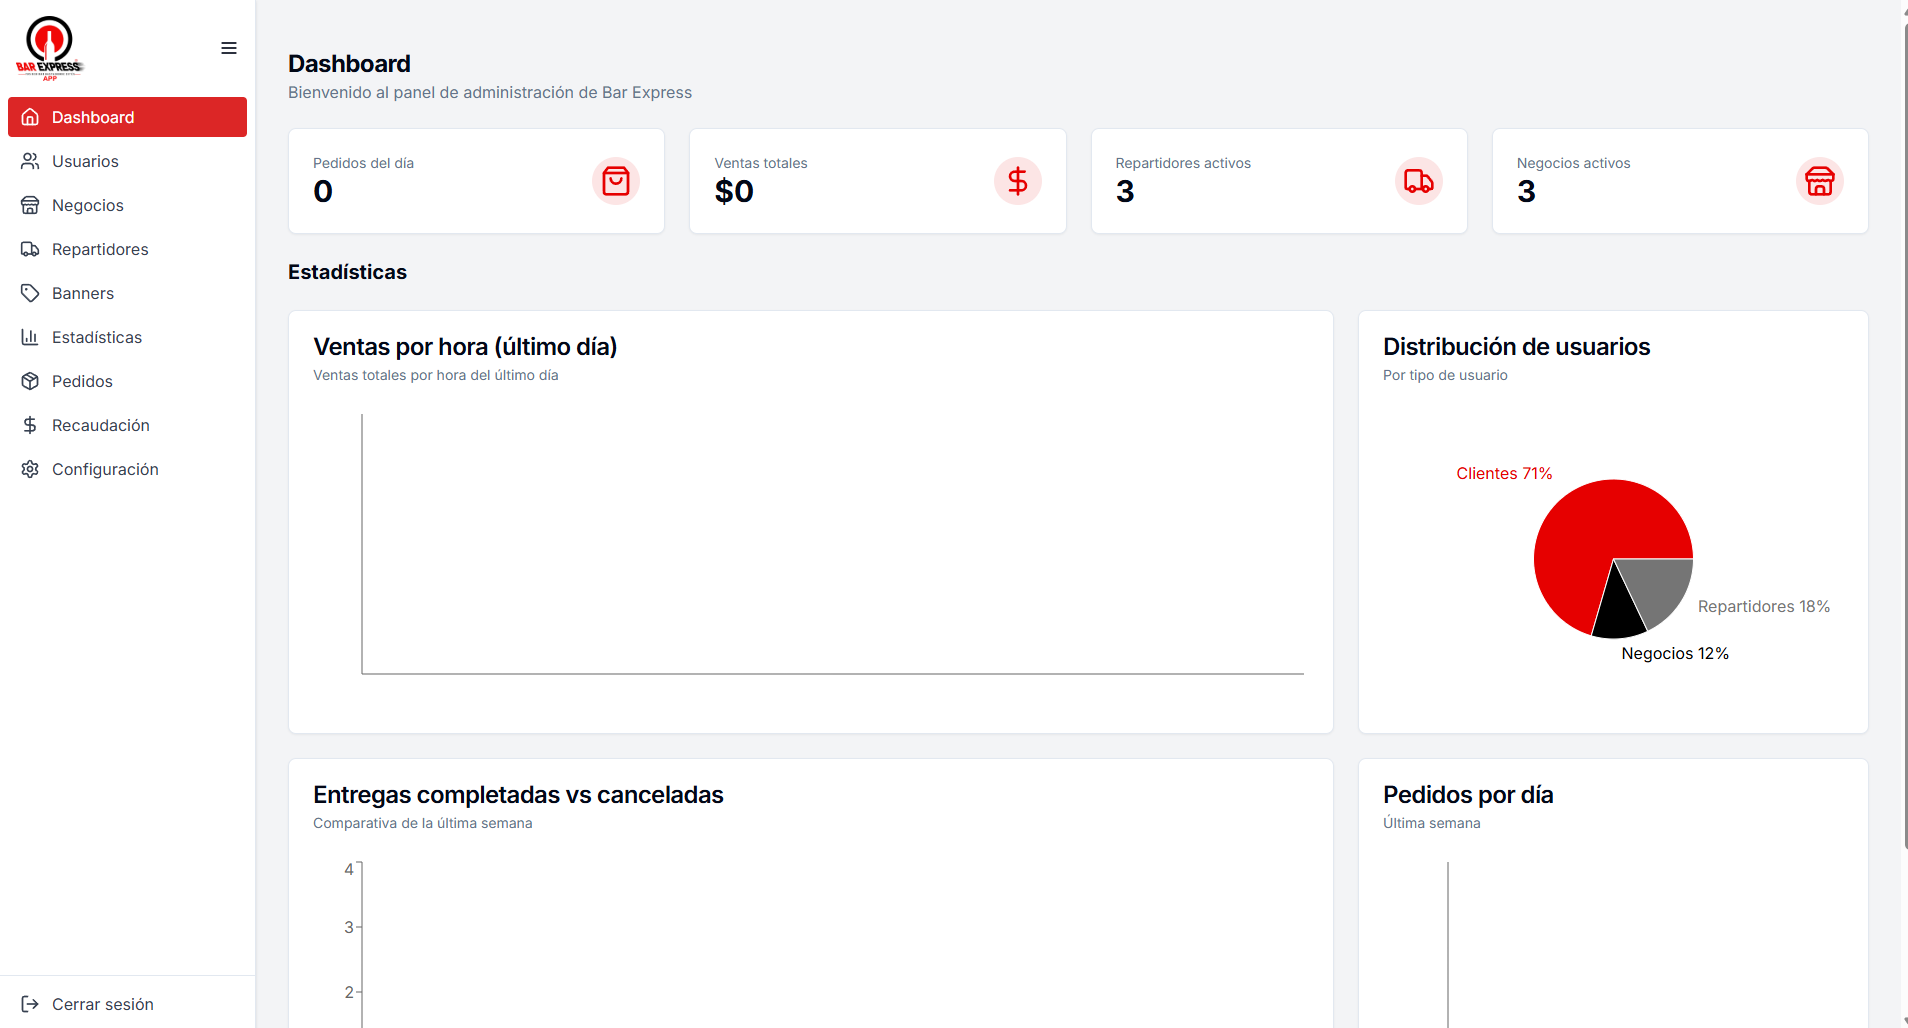Click the Usuarios people icon in sidebar
This screenshot has width=1908, height=1028.
point(30,161)
